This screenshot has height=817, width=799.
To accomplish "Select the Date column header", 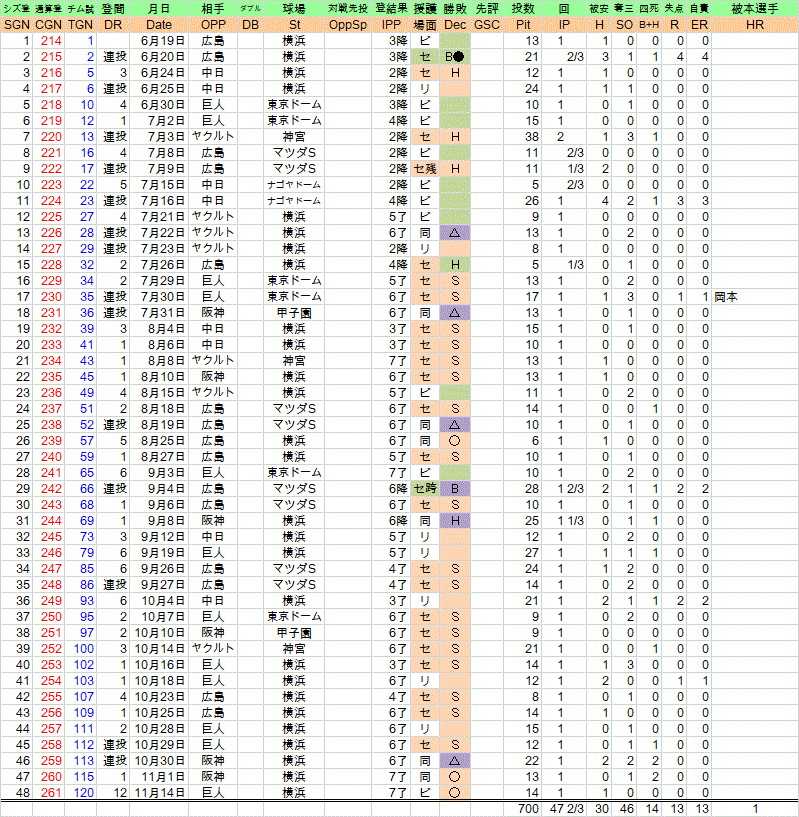I will pyautogui.click(x=158, y=24).
